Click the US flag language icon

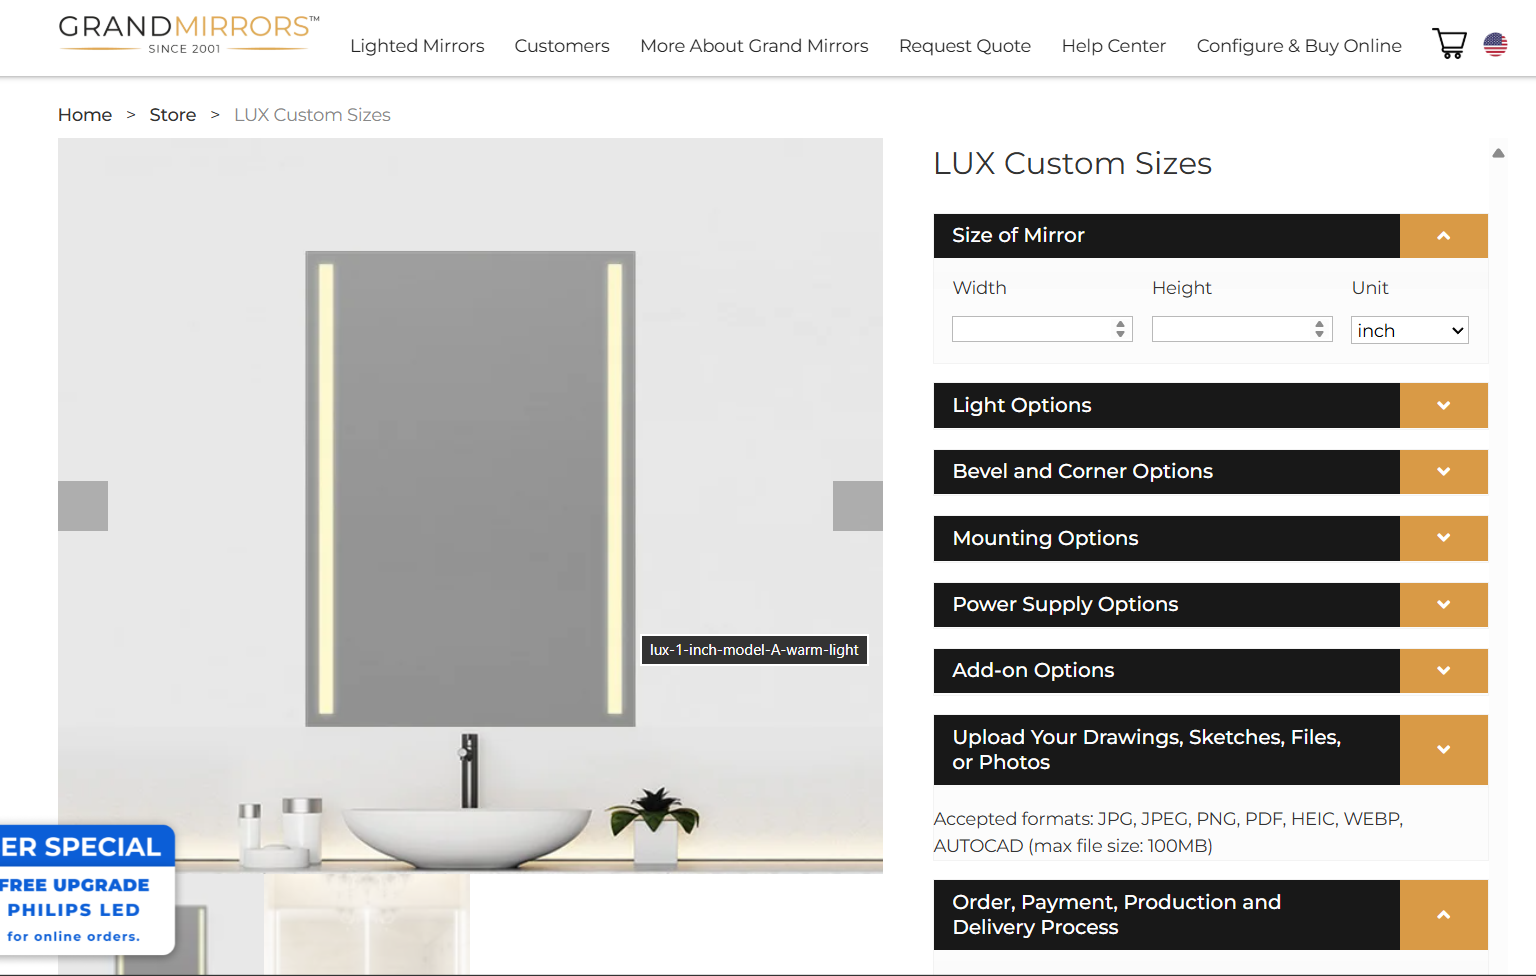[1495, 45]
